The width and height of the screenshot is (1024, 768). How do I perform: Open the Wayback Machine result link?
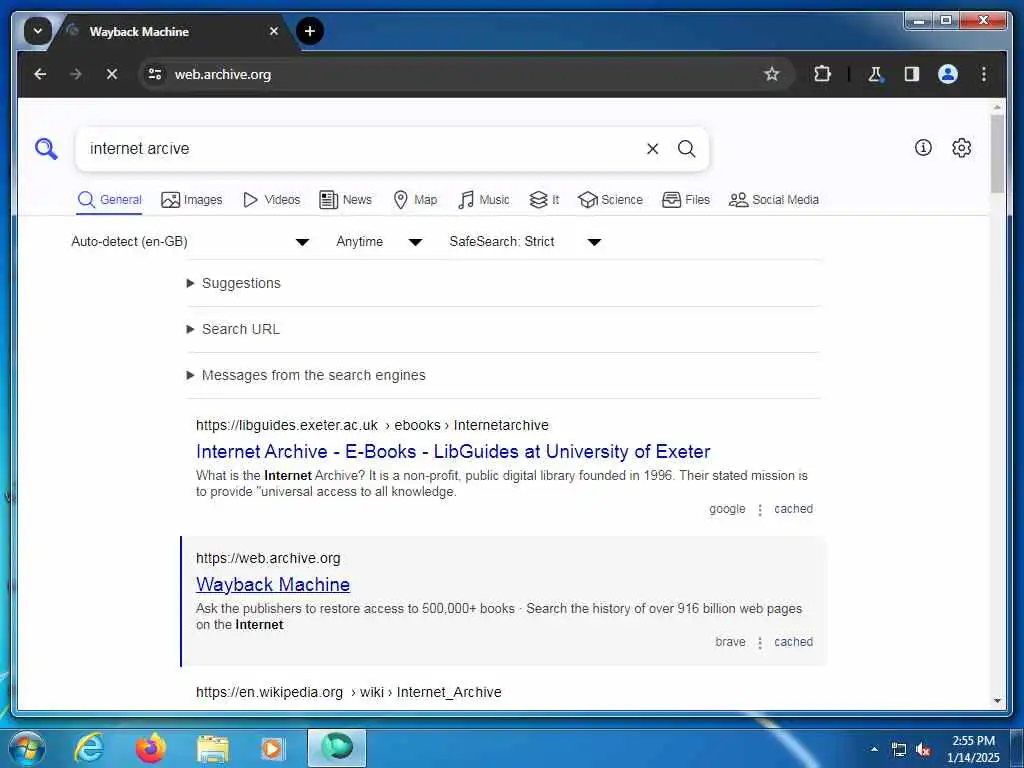point(273,584)
